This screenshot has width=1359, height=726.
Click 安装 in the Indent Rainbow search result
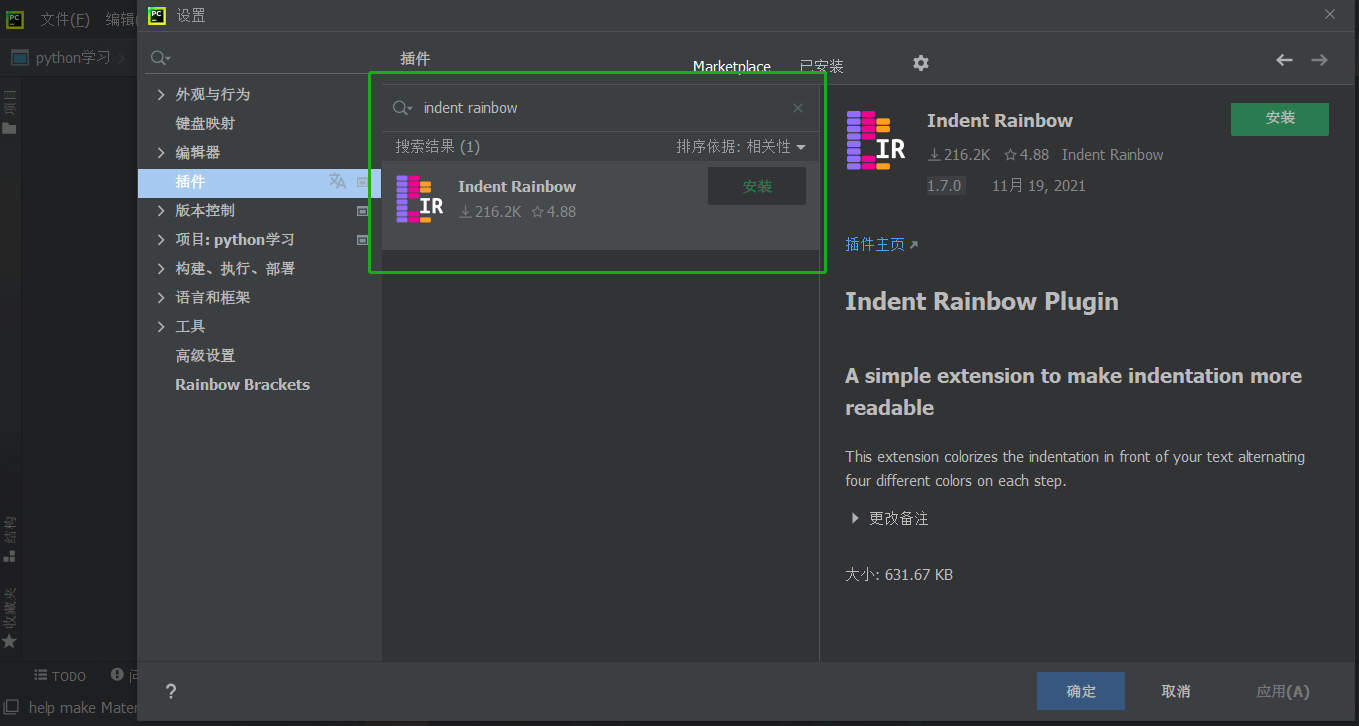coord(757,186)
